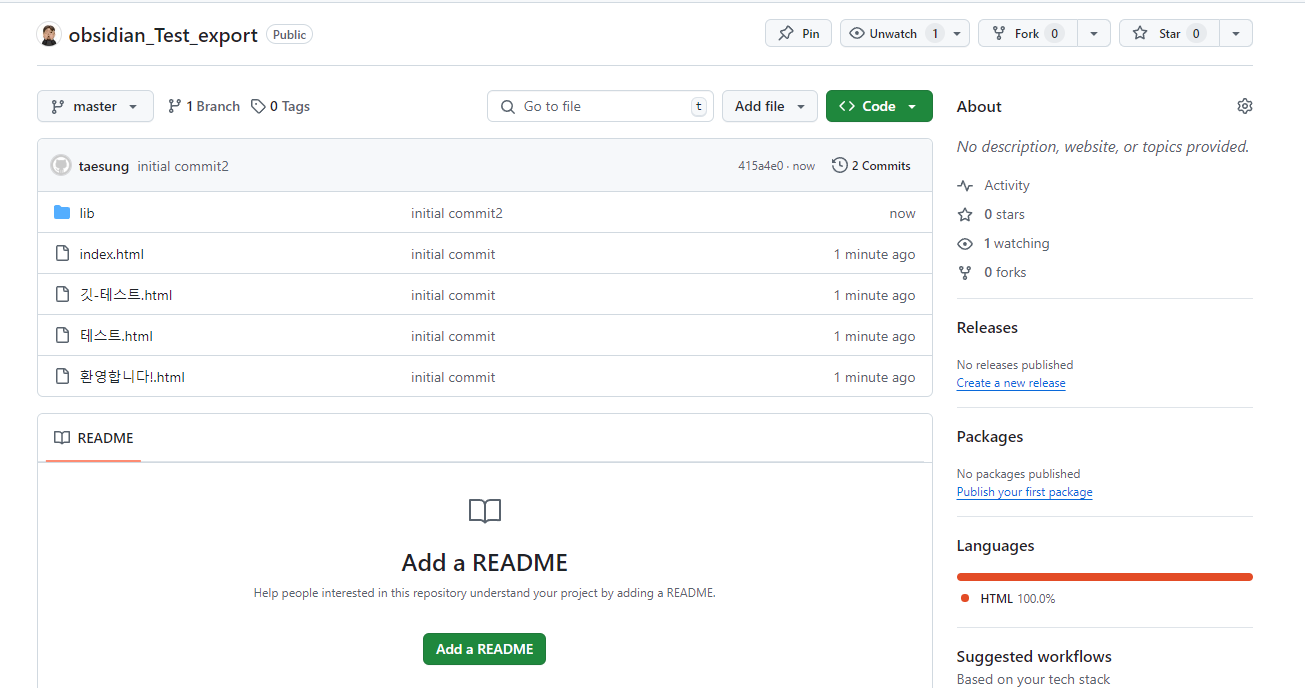Image resolution: width=1305 pixels, height=688 pixels.
Task: Pin this repository with the Pin button
Action: coord(798,34)
